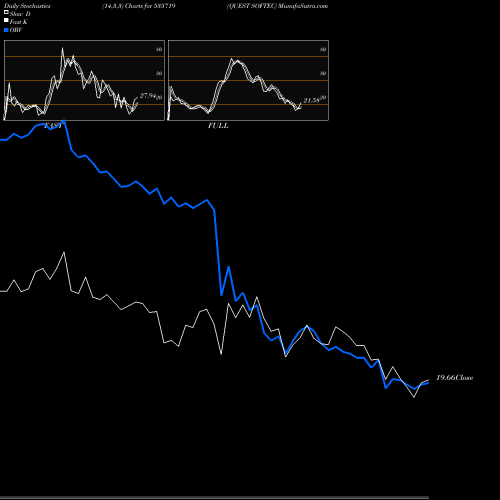This screenshot has width=500, height=500.
Task: Click the 'Slow D' legend label
Action: (20, 14)
